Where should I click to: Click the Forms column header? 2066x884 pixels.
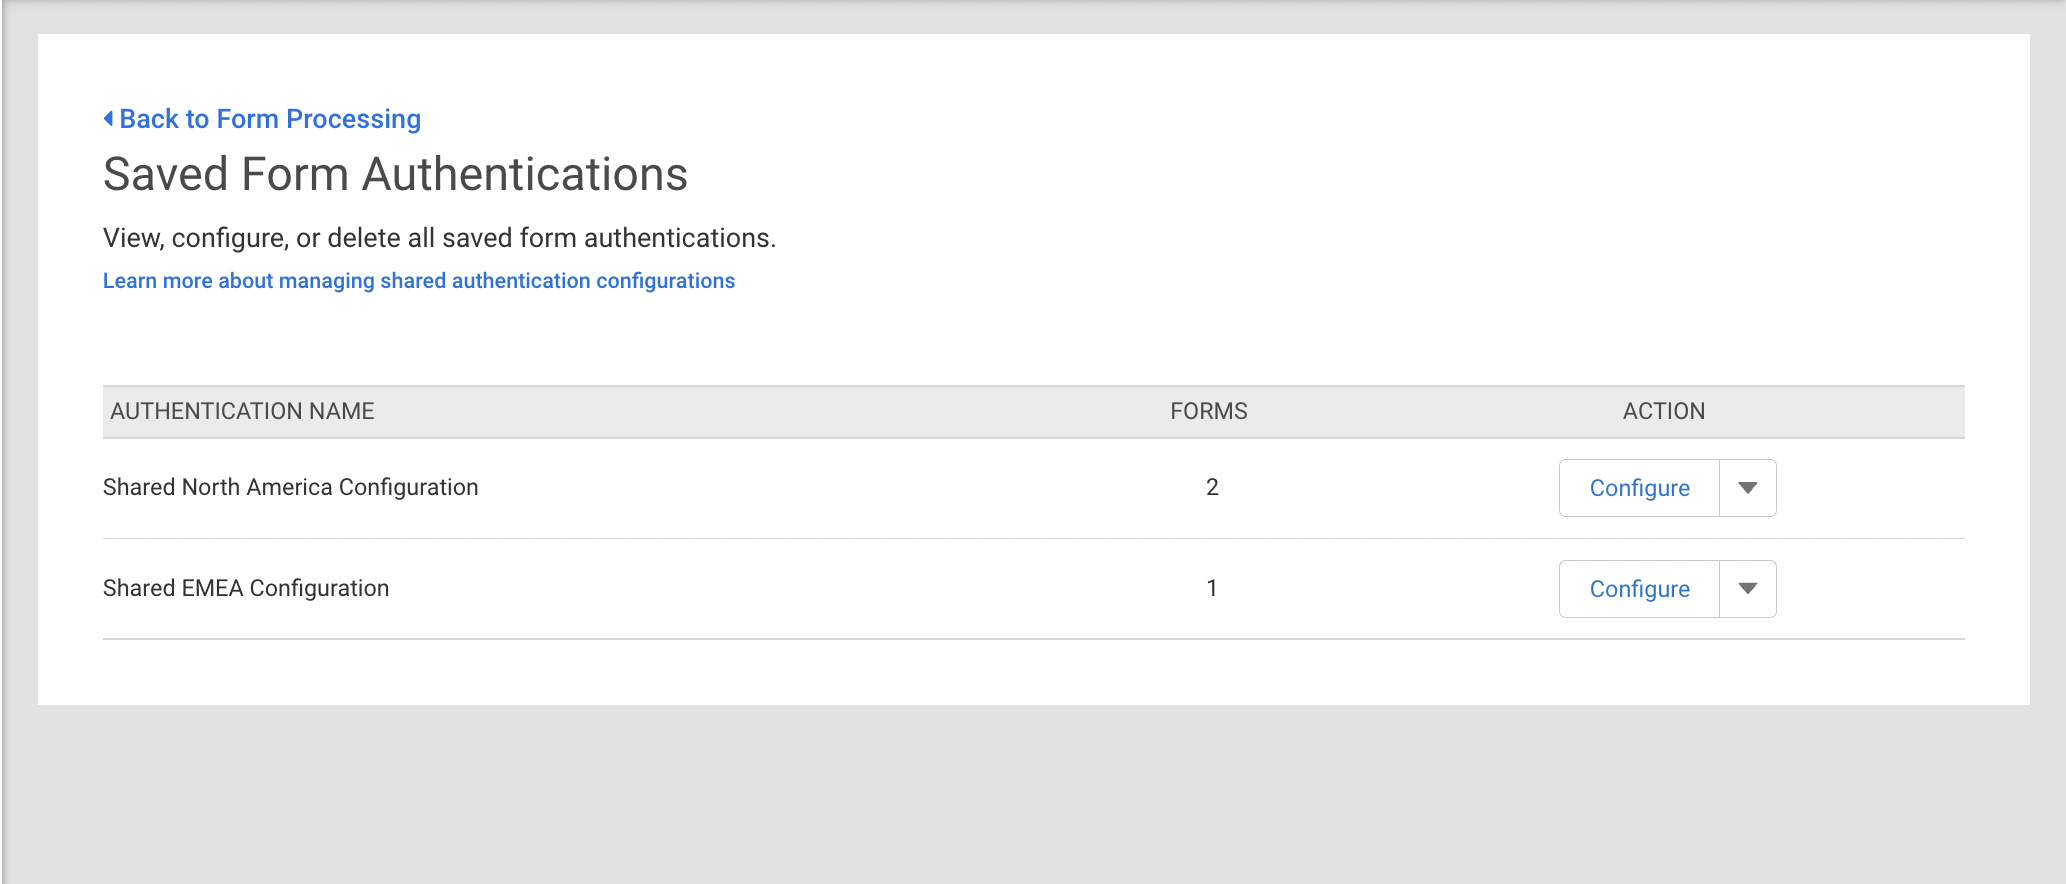1208,411
